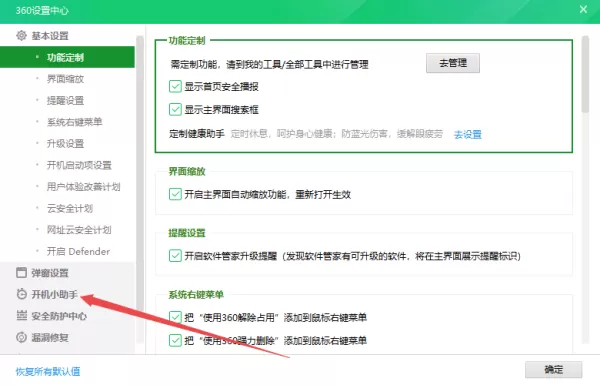Toggle 使用360解除占用 right-click menu checkbox
The height and width of the screenshot is (385, 600).
[175, 317]
